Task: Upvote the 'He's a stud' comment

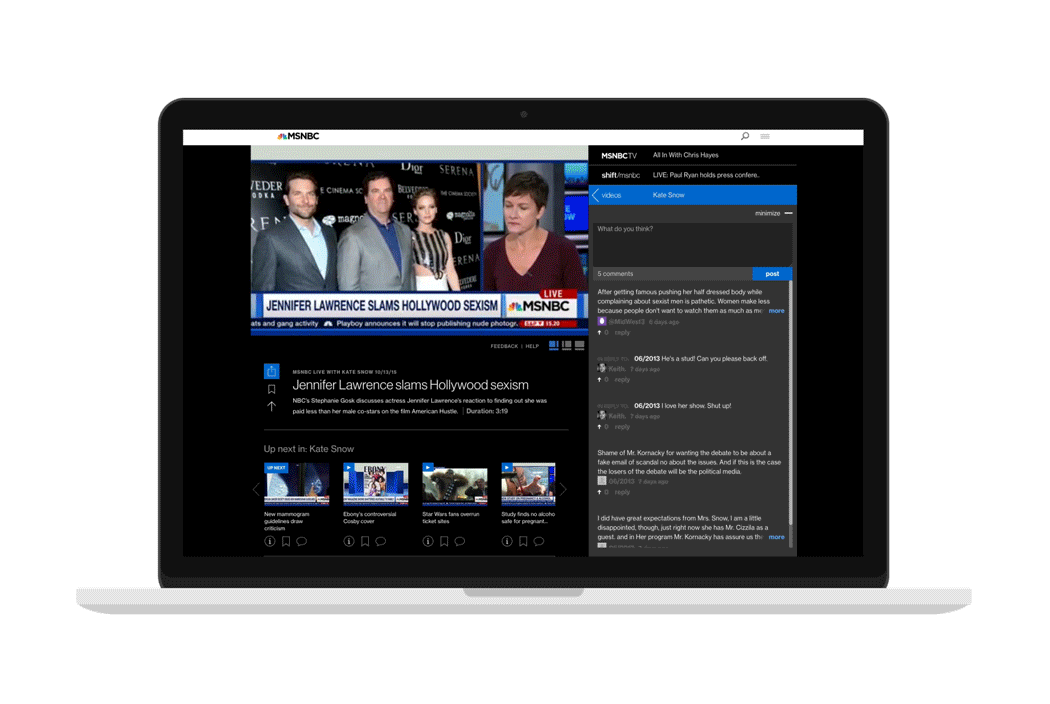Action: pos(600,380)
